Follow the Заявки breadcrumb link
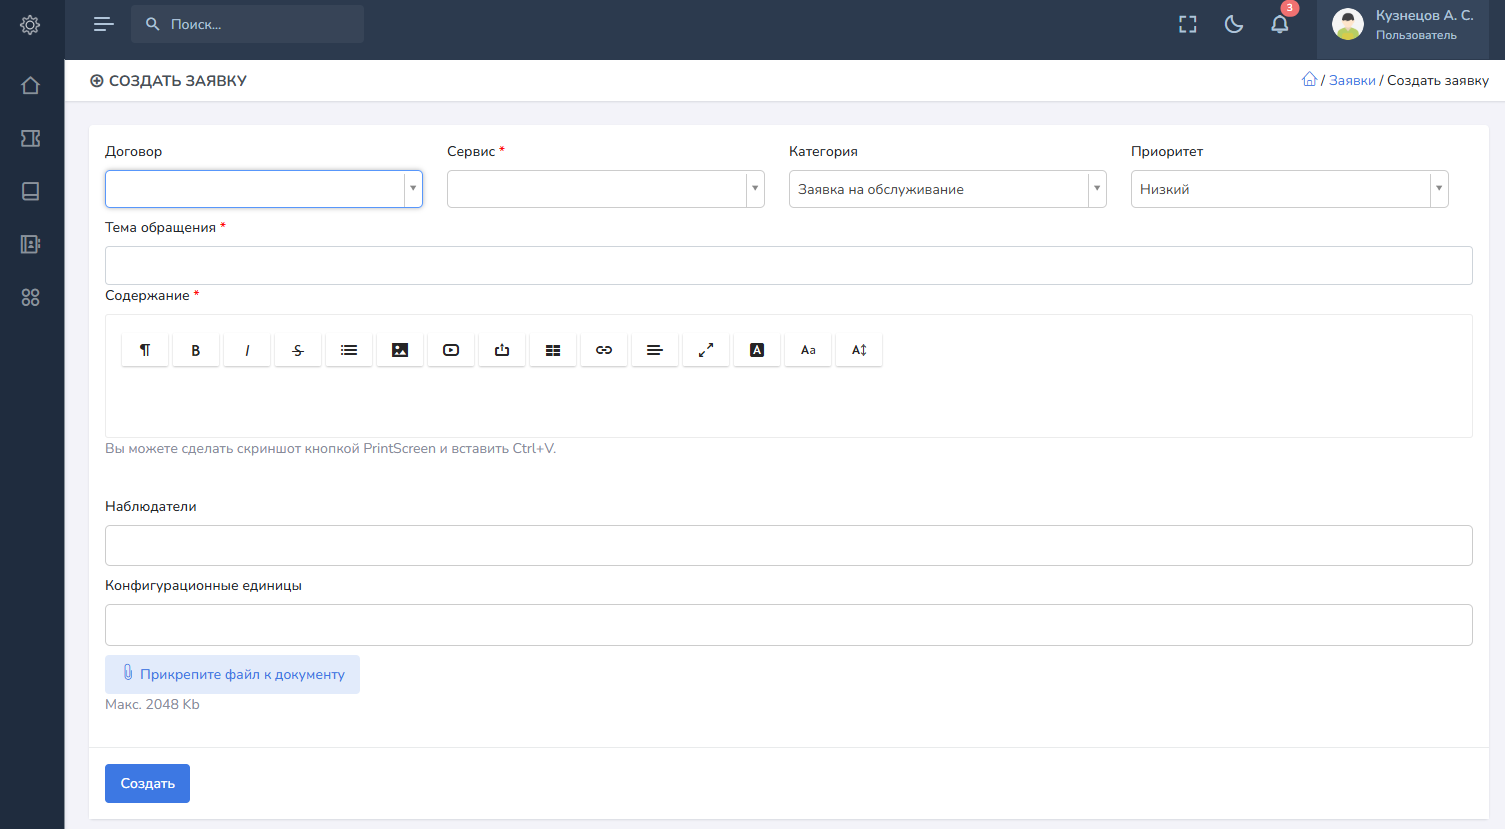 tap(1352, 80)
